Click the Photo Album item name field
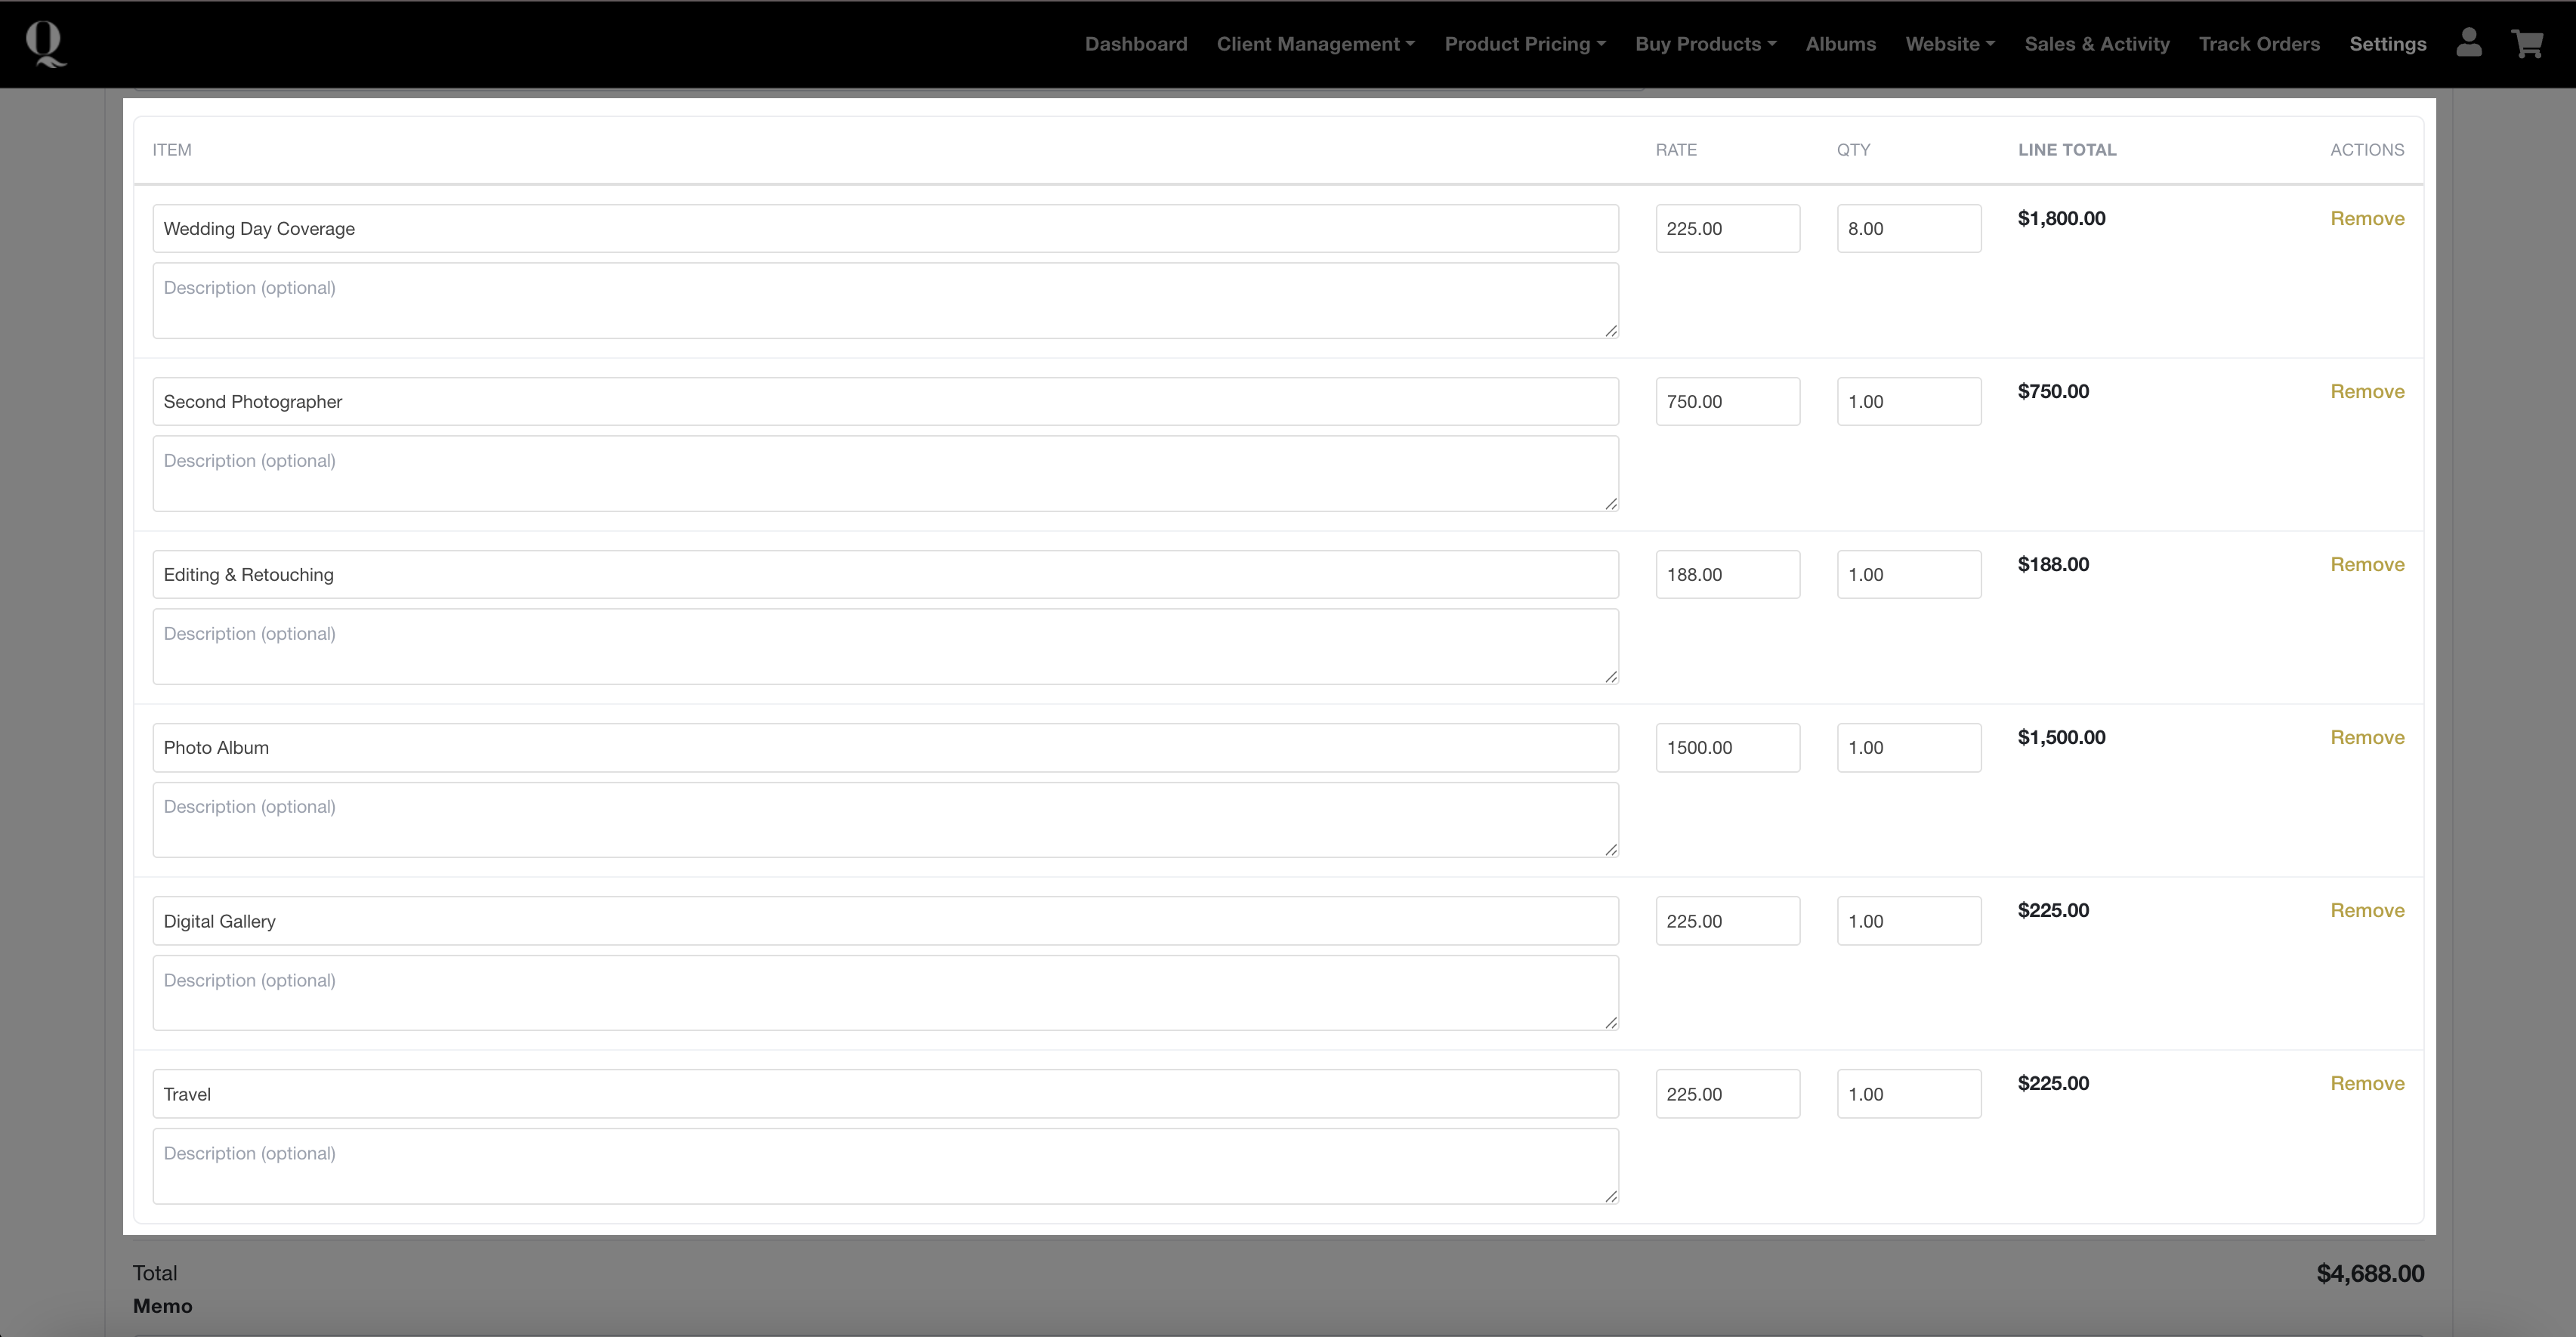 [x=885, y=748]
